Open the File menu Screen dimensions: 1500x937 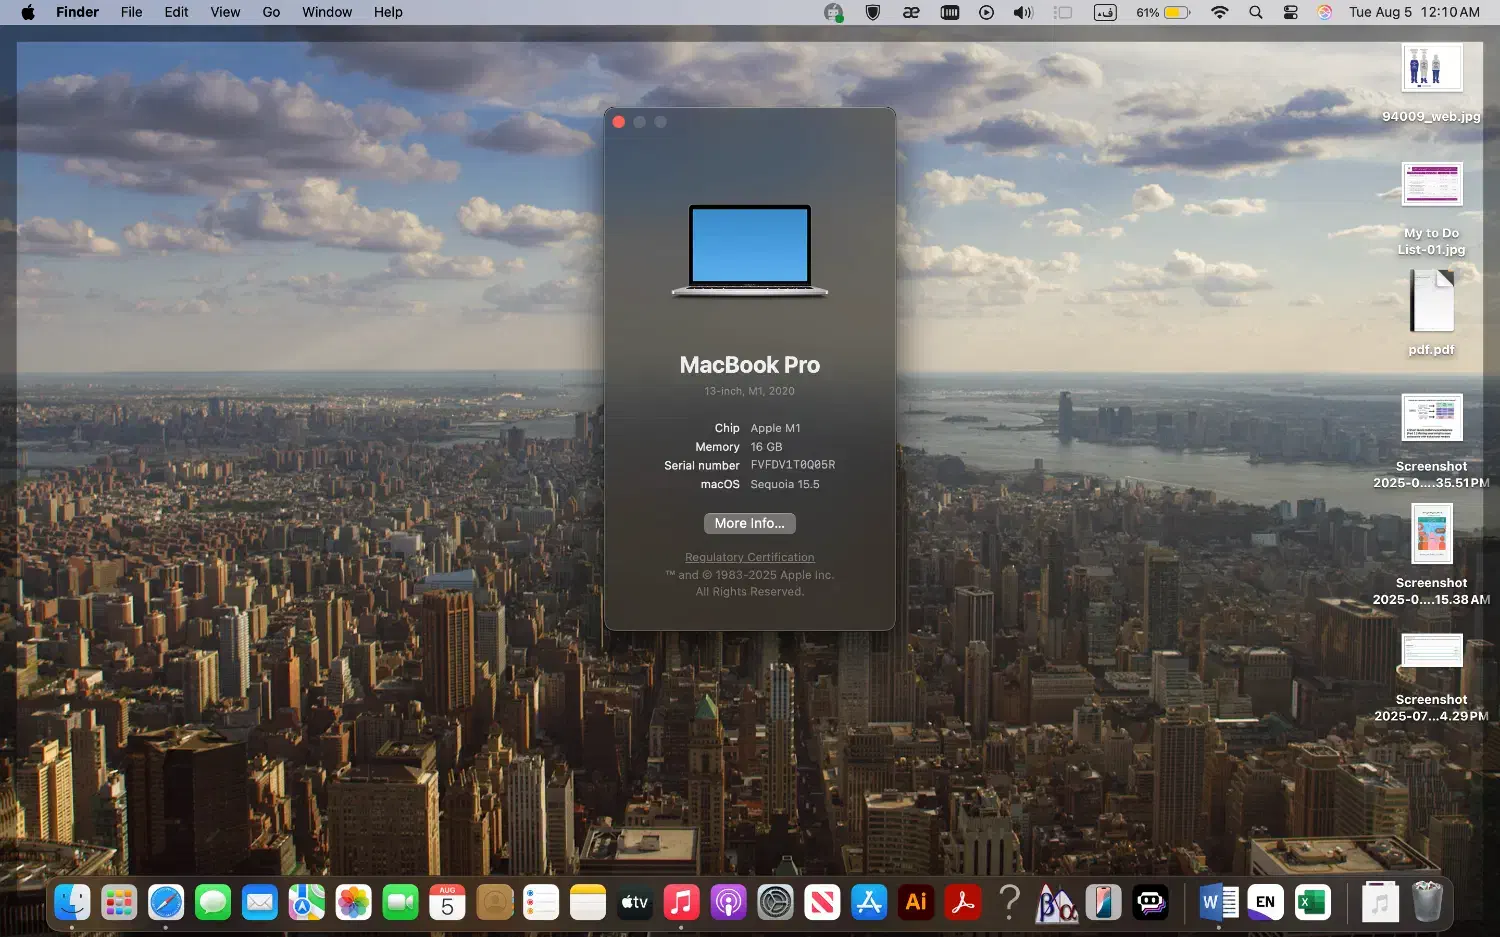tap(131, 12)
